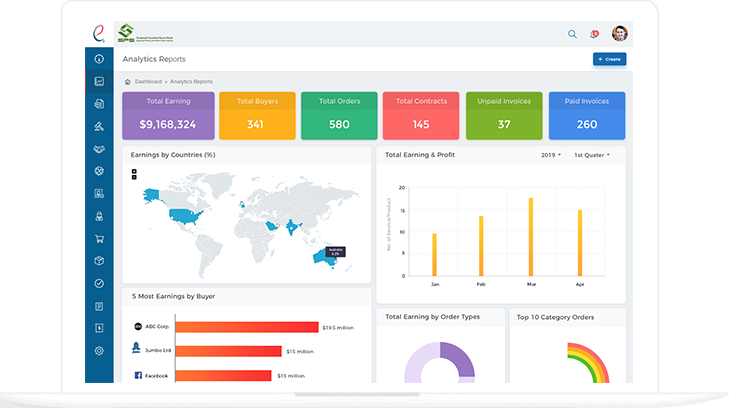Expand the 1st Quater dropdown
Screen dimensions: 729x408
[592, 155]
